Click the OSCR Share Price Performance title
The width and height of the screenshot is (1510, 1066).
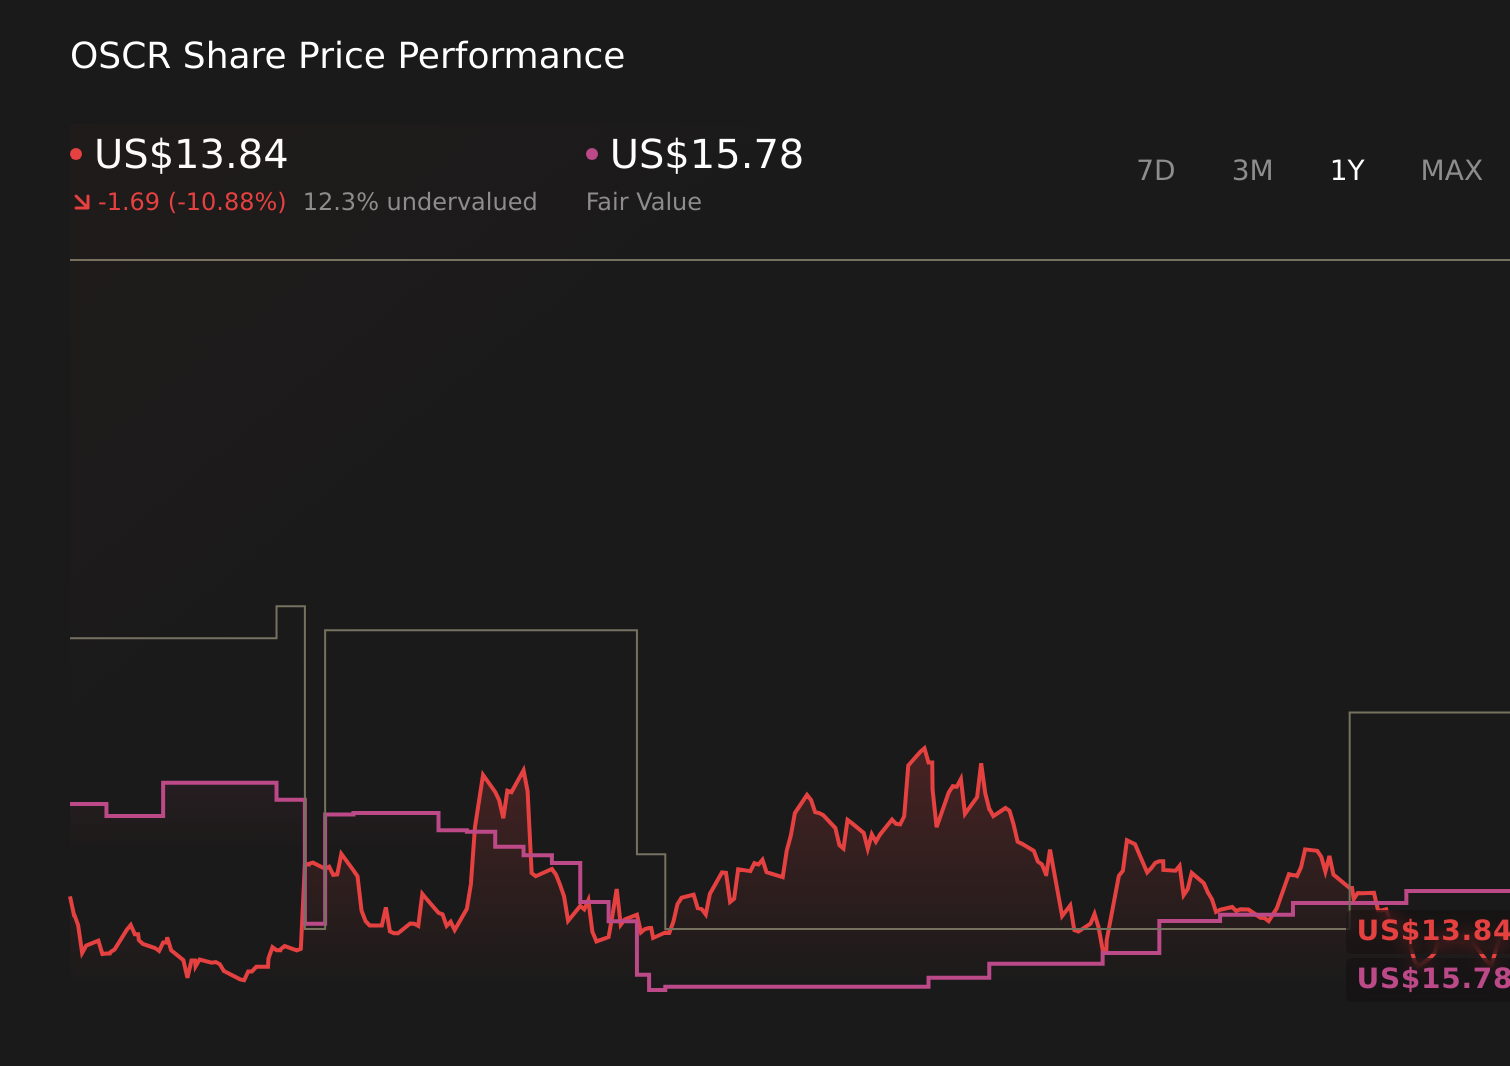pos(346,56)
